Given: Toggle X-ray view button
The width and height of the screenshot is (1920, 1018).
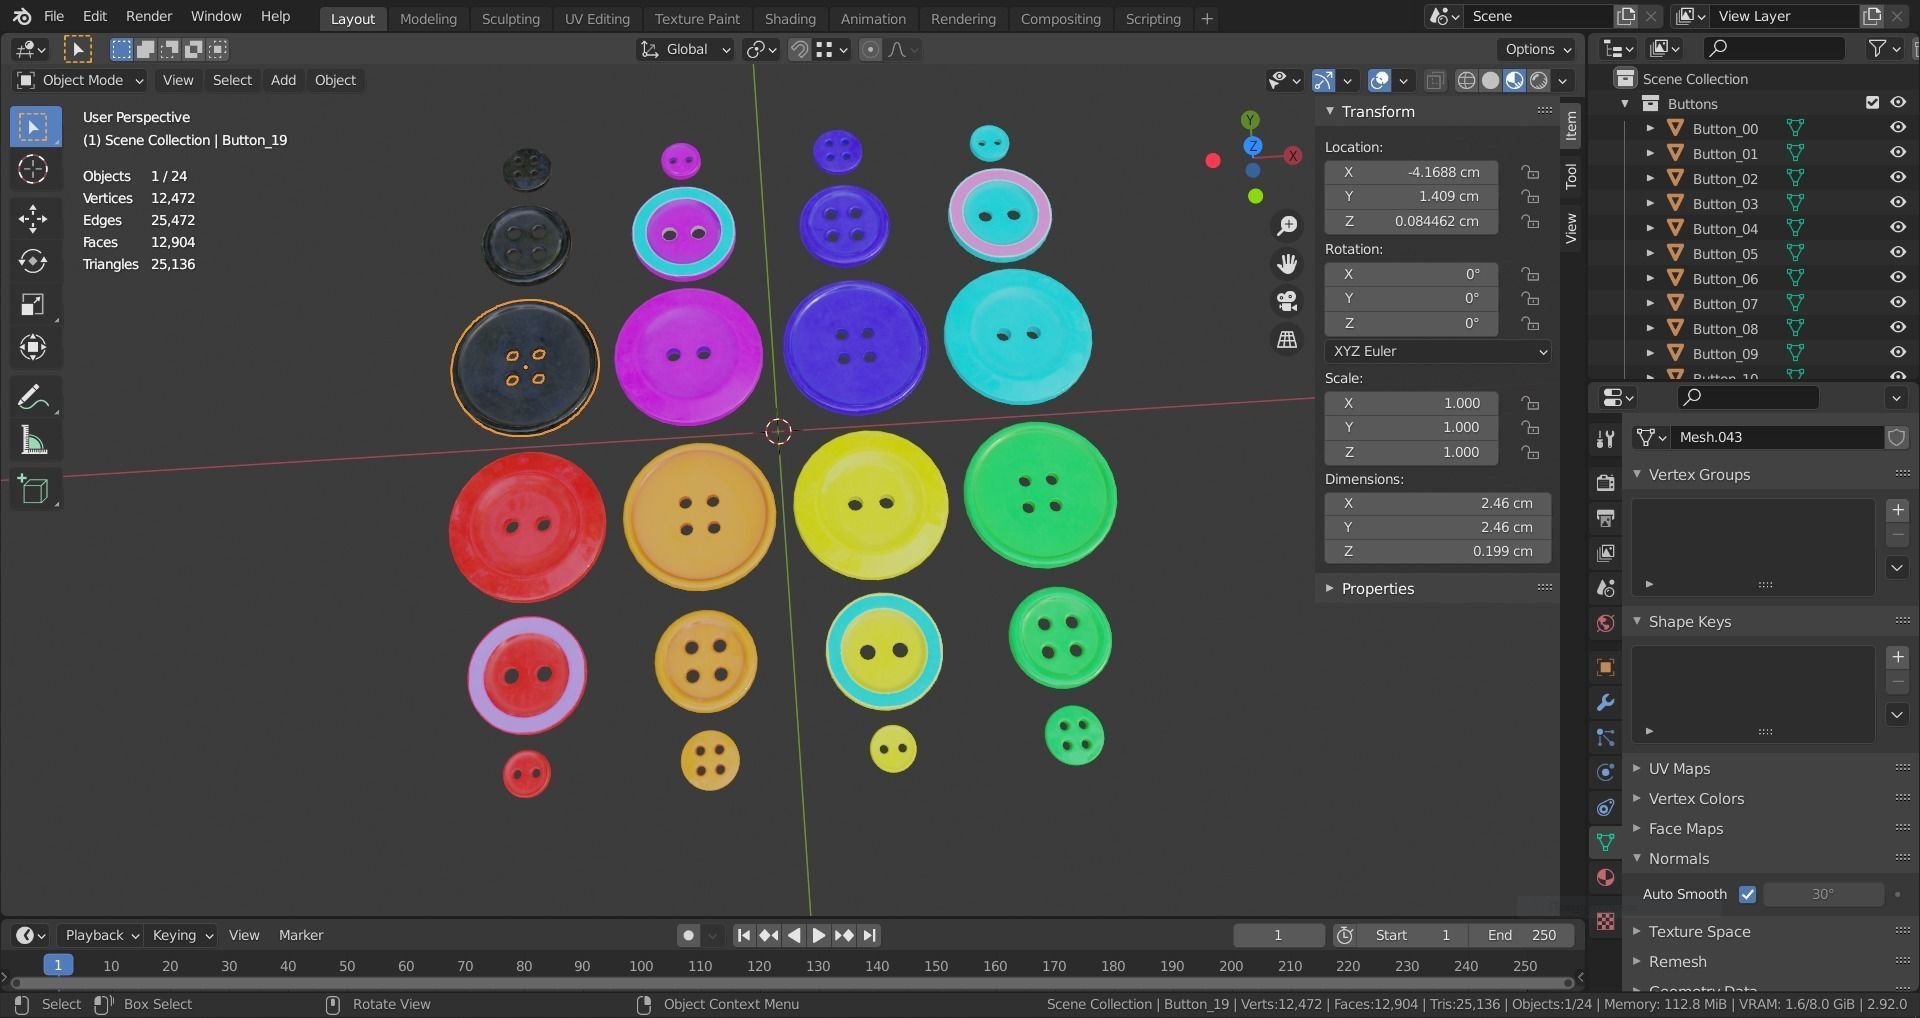Looking at the screenshot, I should point(1434,81).
